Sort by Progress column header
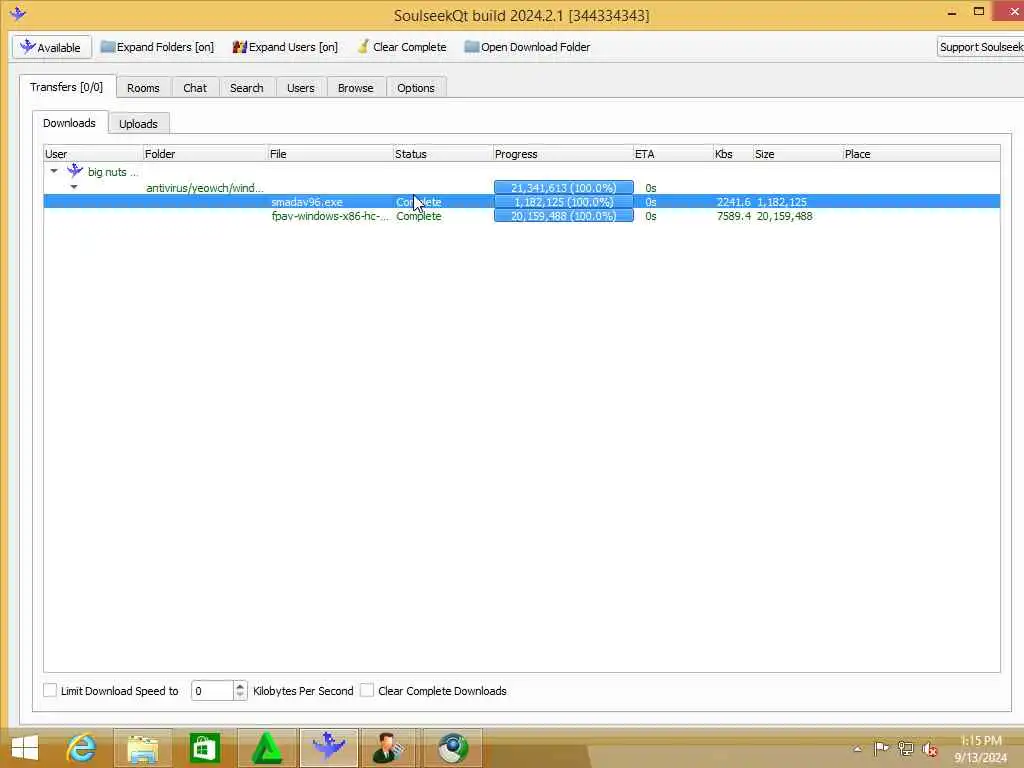 (x=563, y=154)
